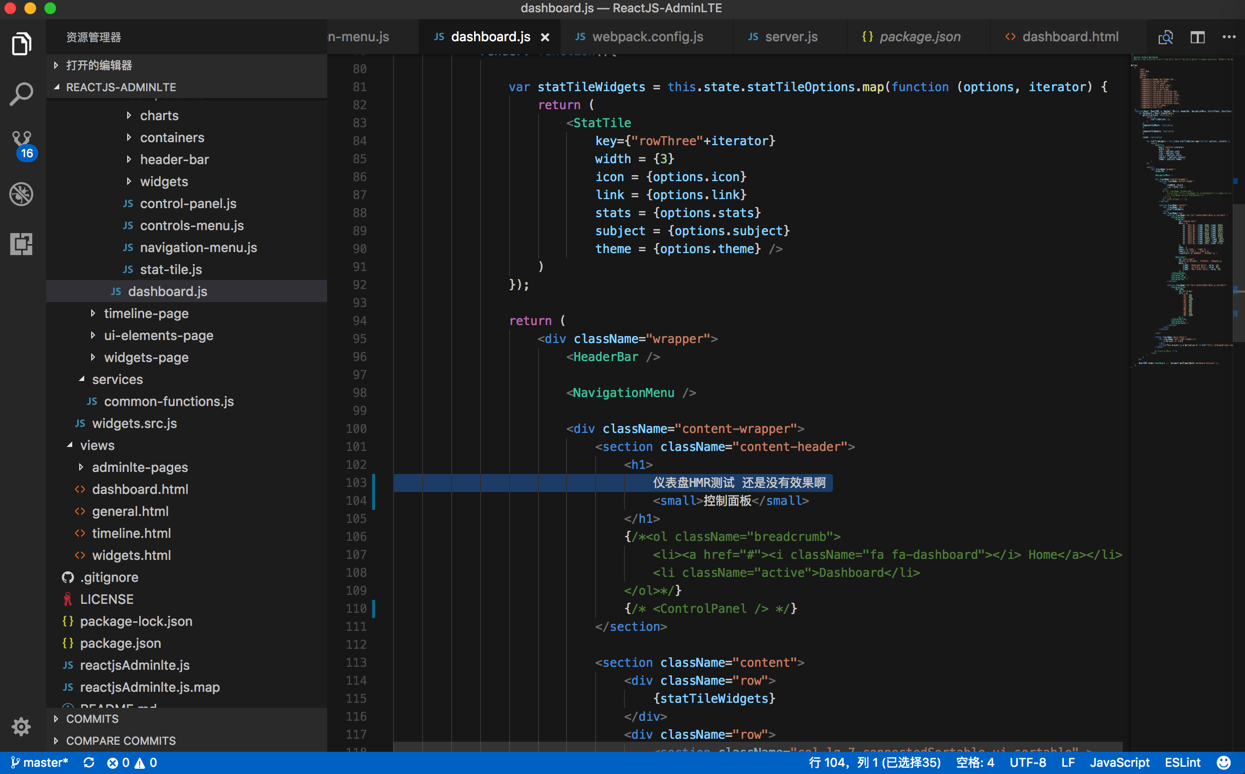Open the Search view icon
Viewport: 1245px width, 774px height.
tap(21, 94)
